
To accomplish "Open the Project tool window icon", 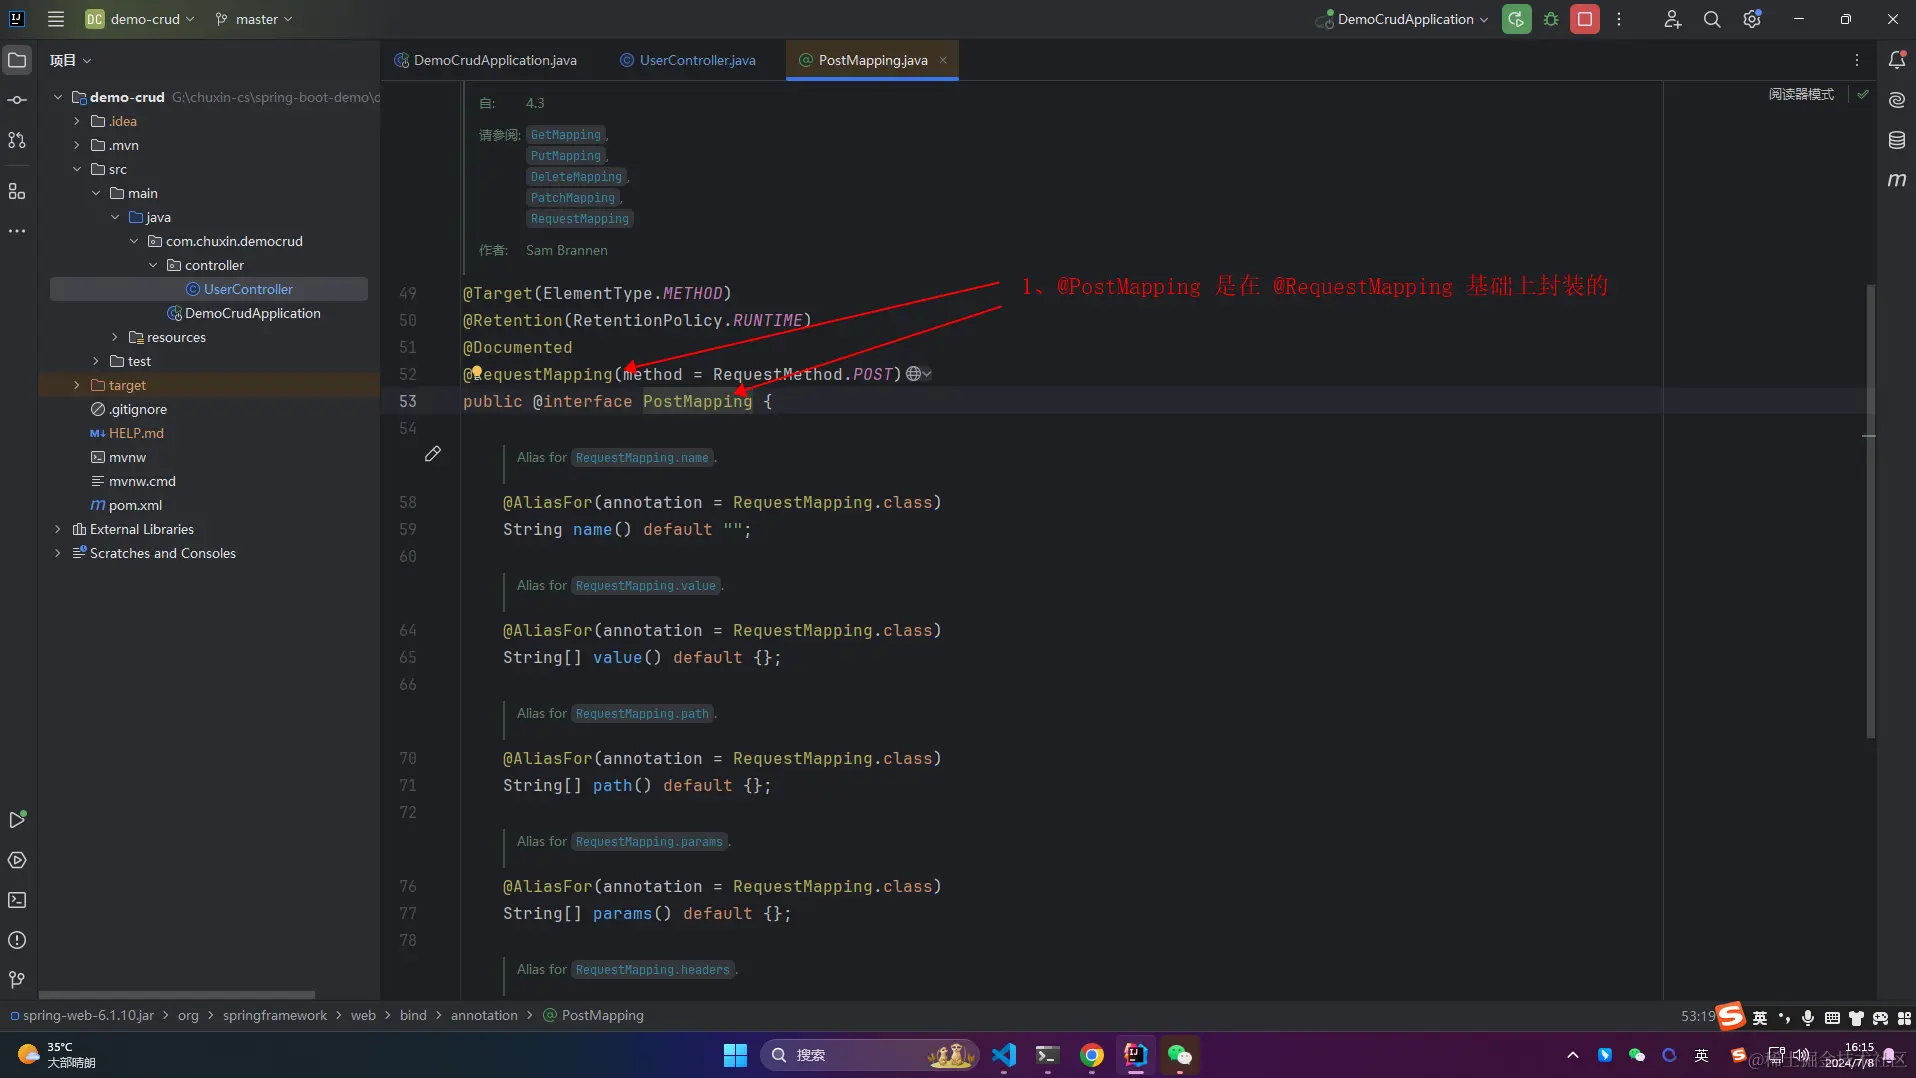I will coord(17,60).
